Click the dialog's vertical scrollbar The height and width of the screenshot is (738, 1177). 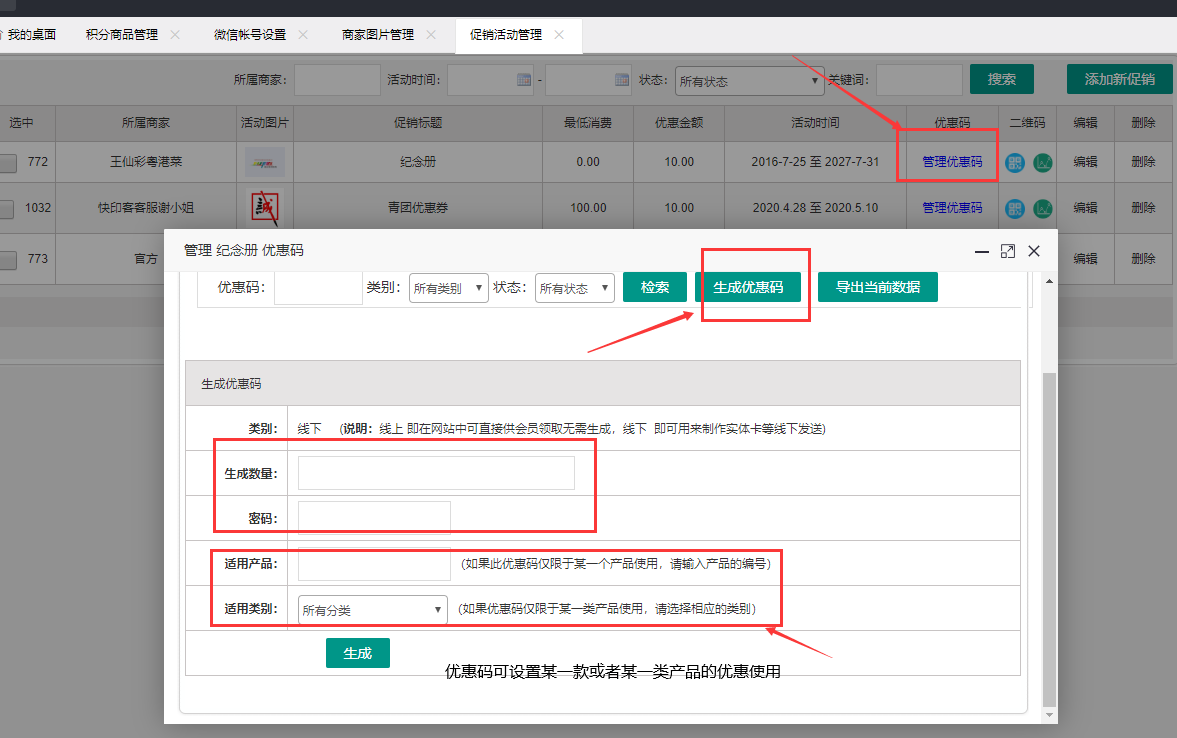click(x=1047, y=540)
